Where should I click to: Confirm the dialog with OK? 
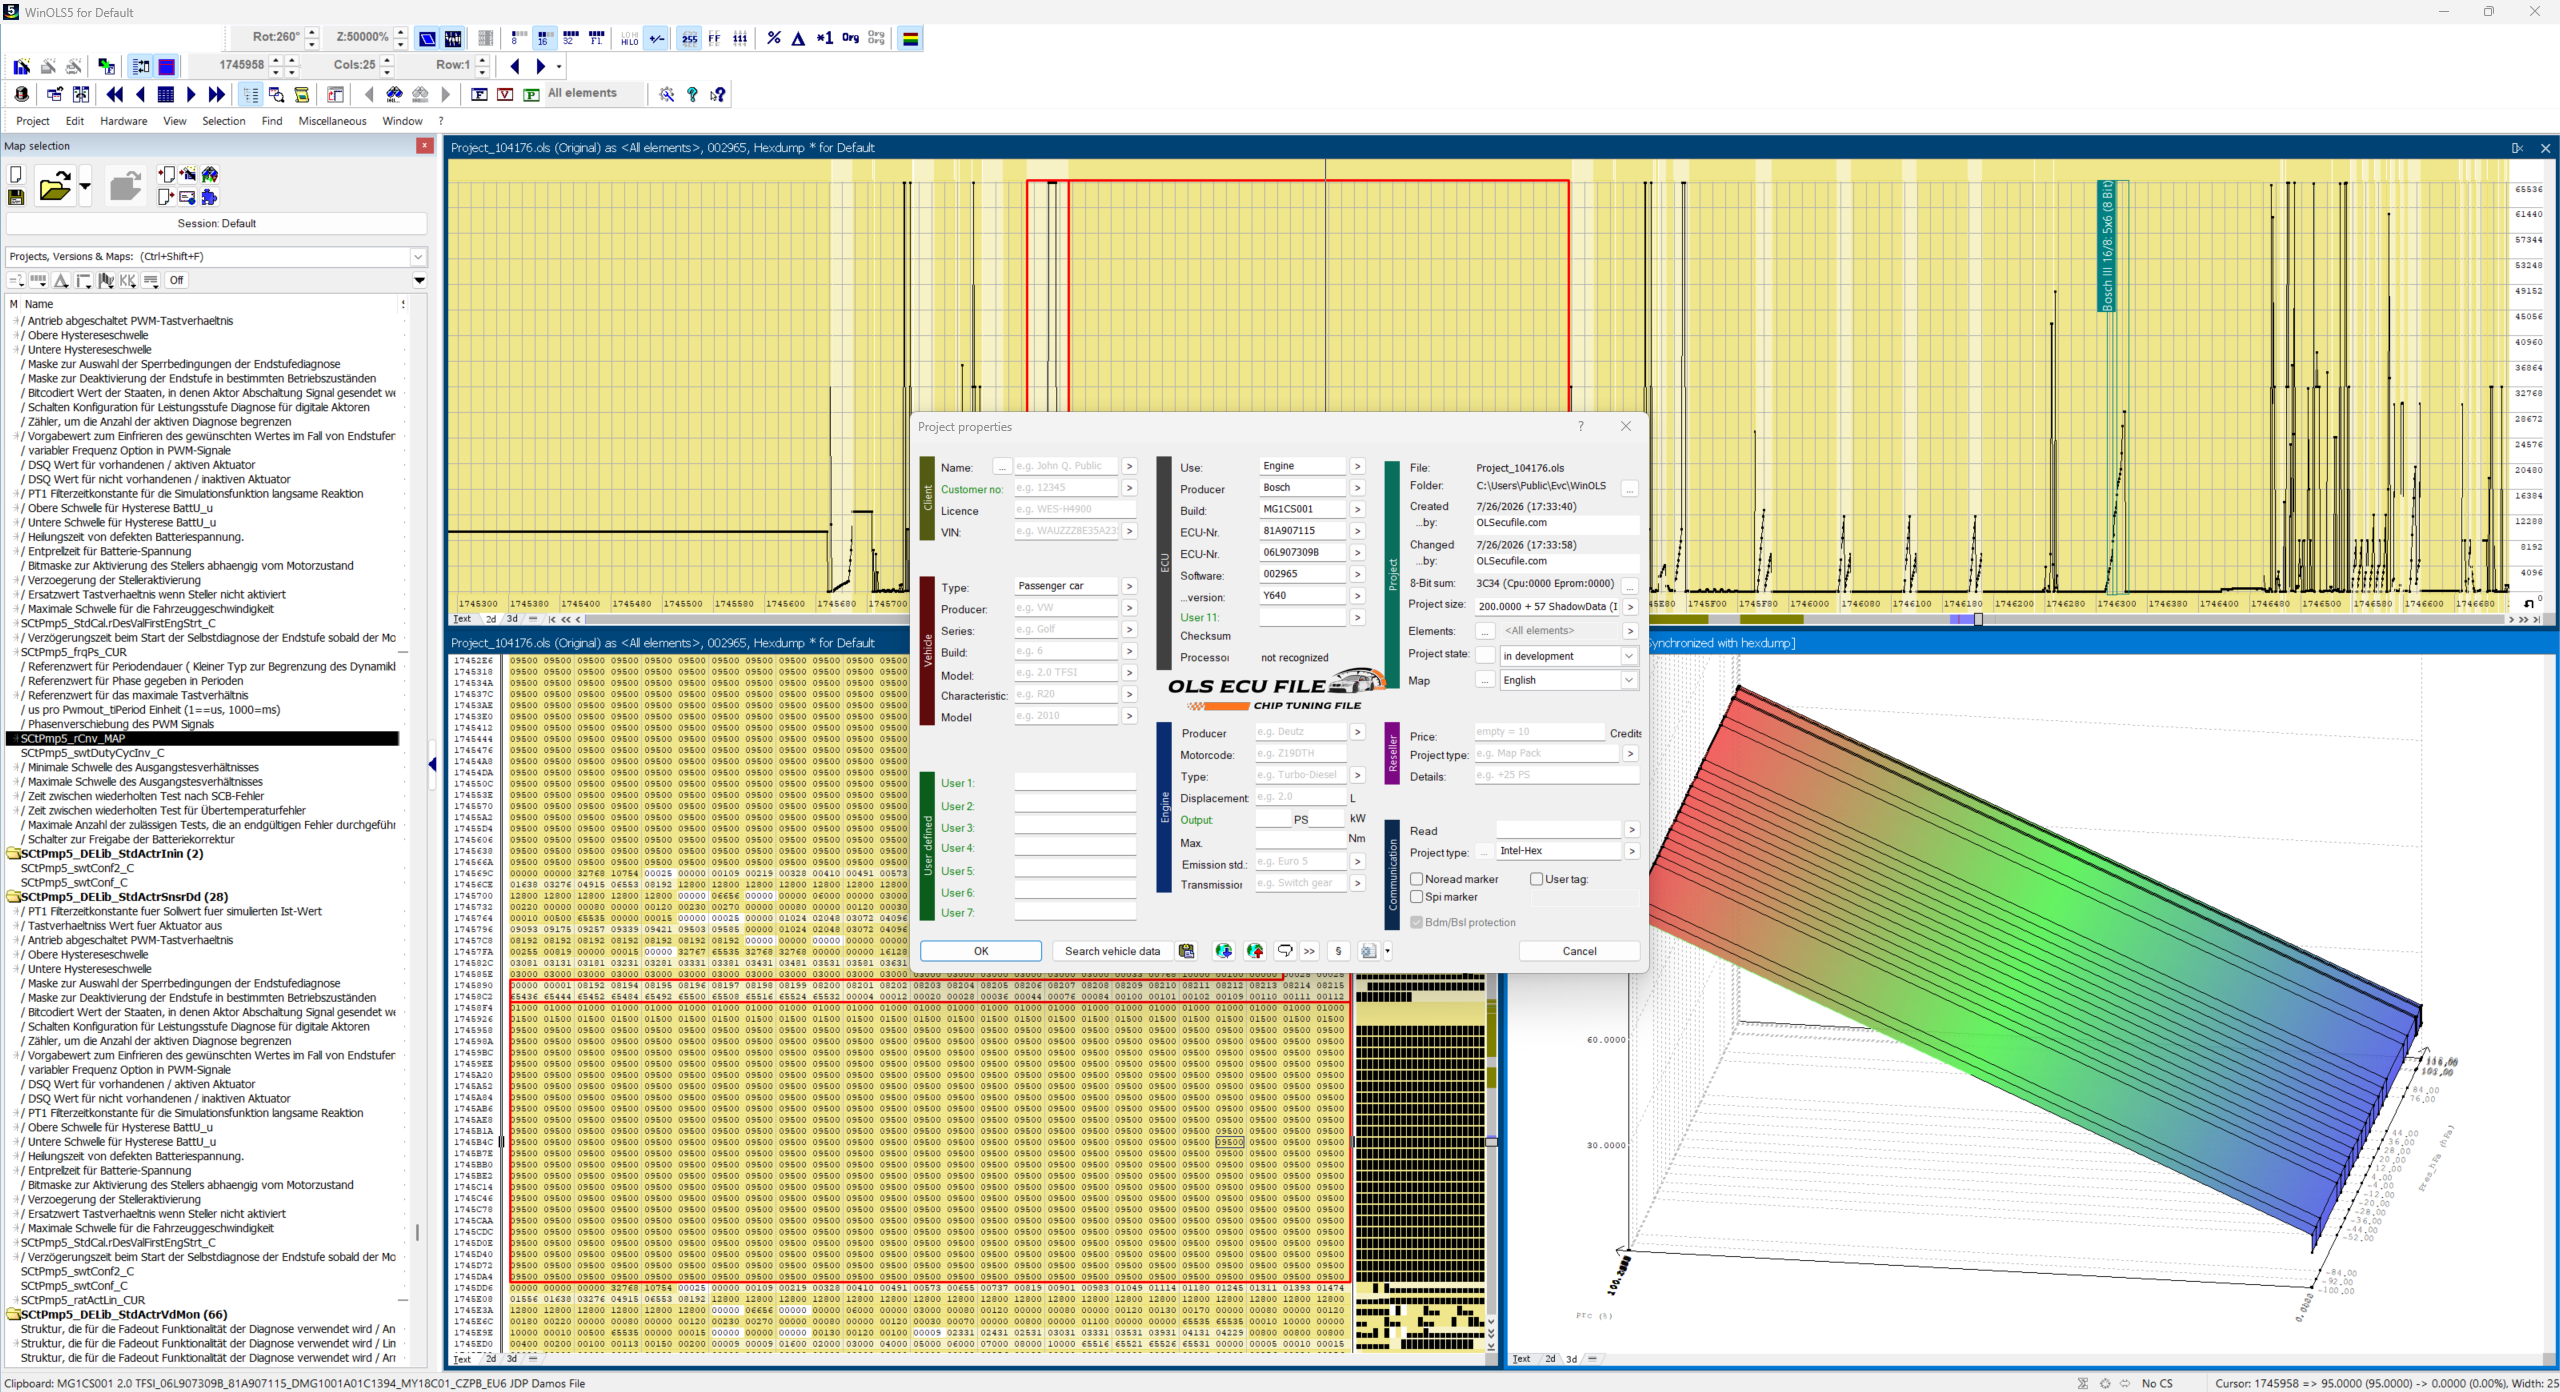(x=981, y=951)
